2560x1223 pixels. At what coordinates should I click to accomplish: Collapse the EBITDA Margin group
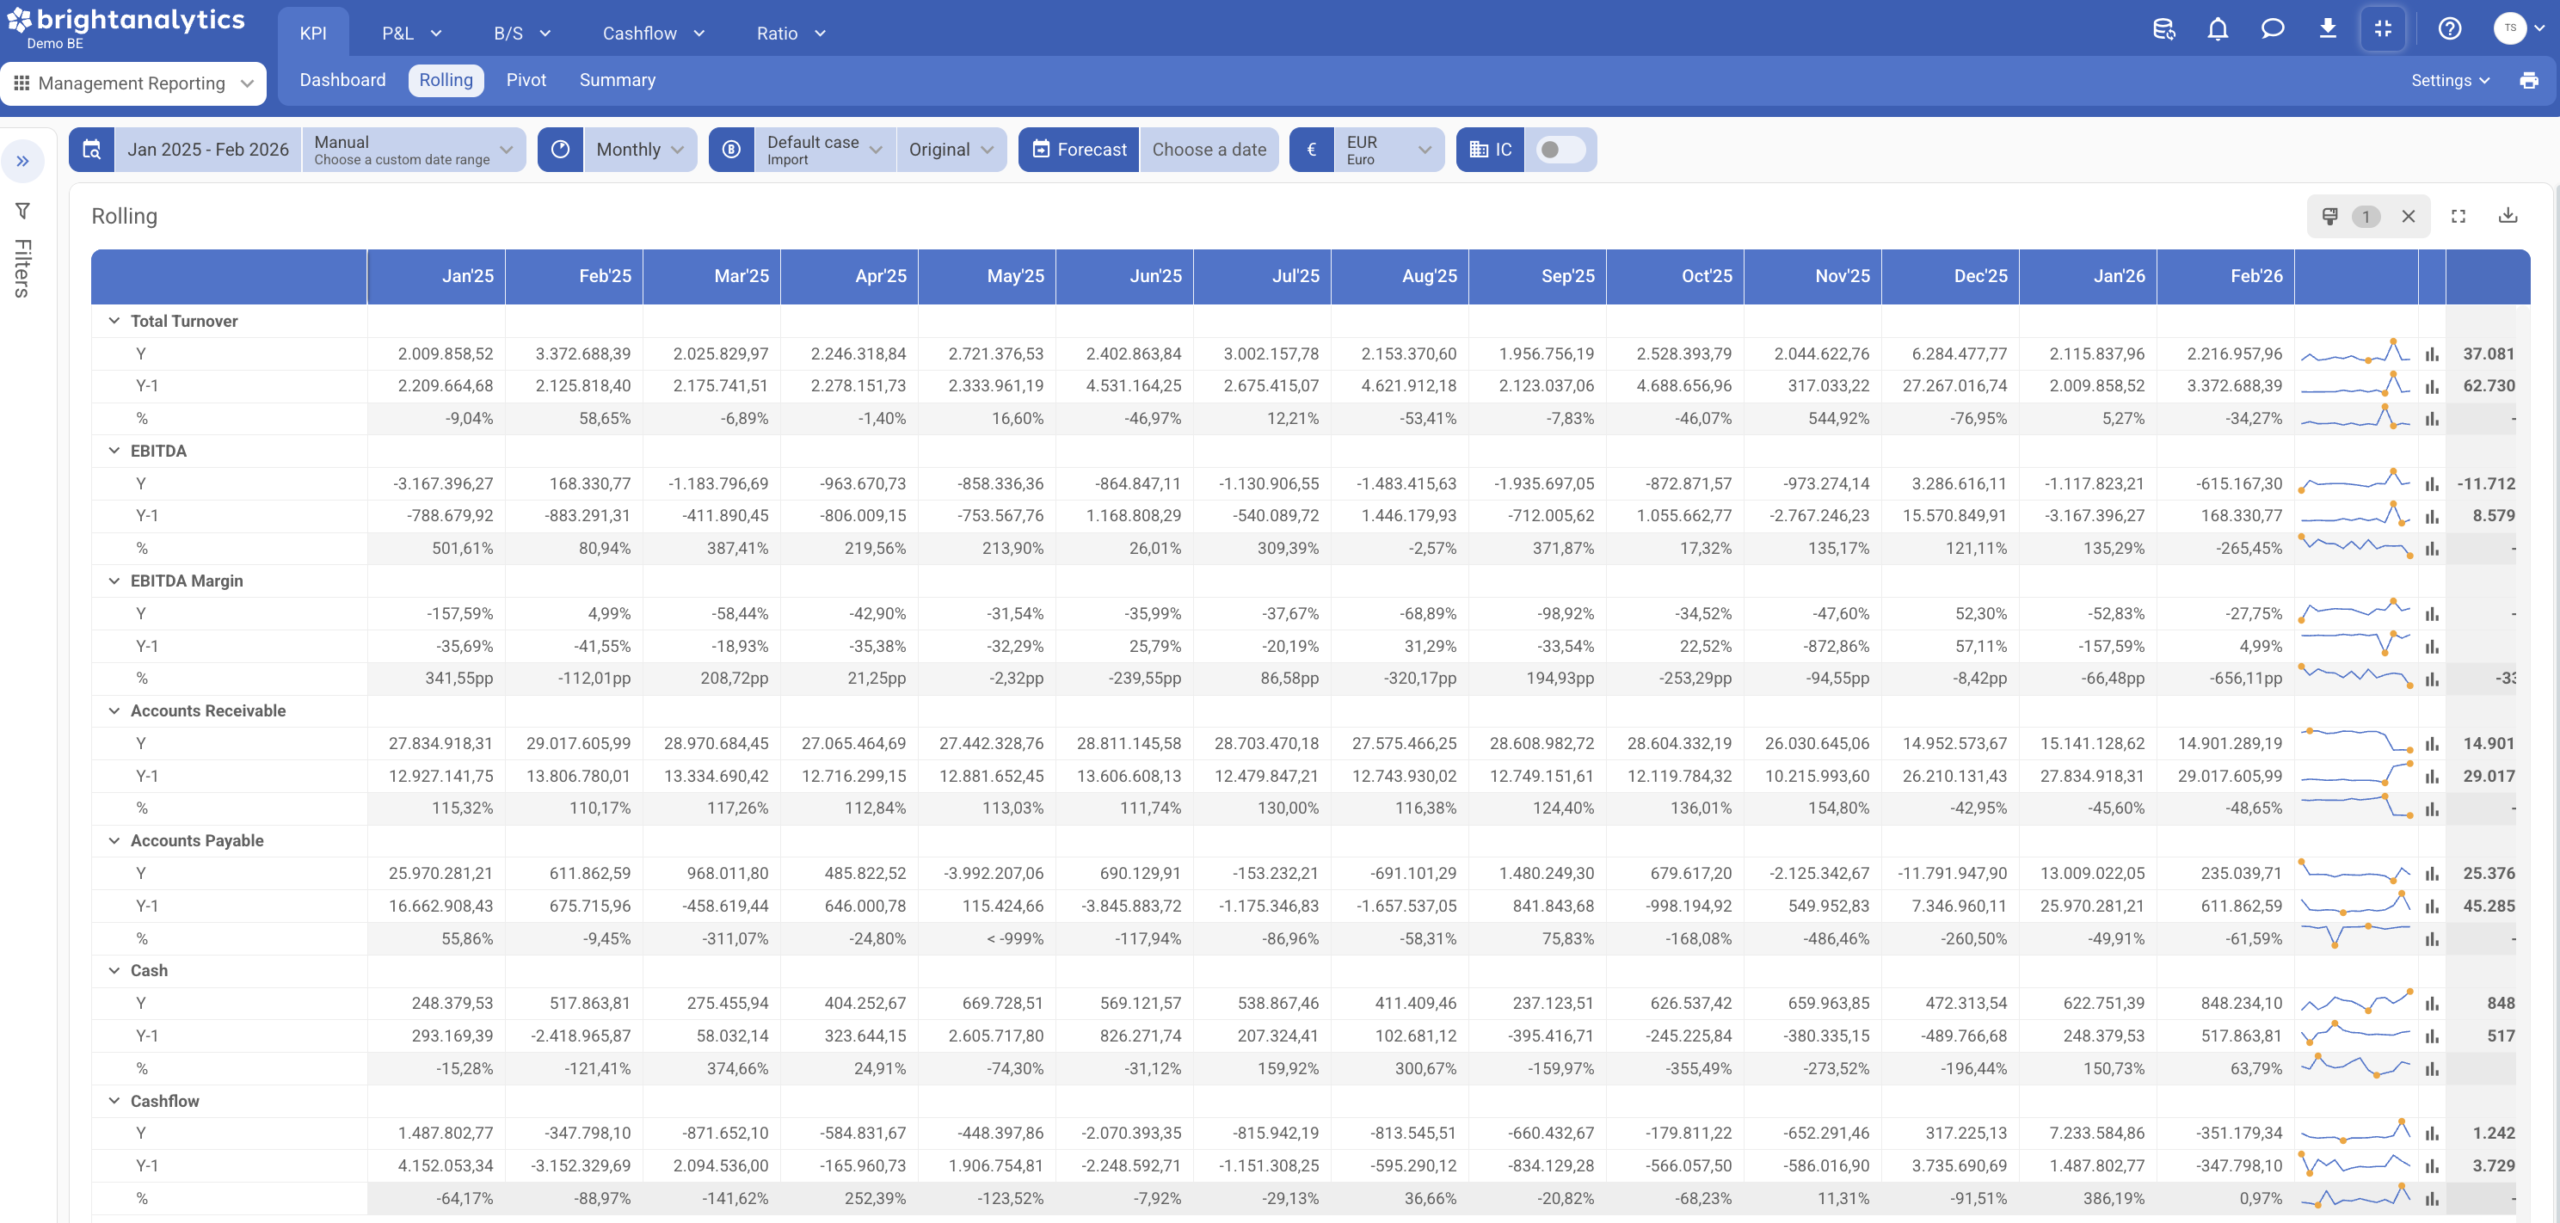point(113,581)
